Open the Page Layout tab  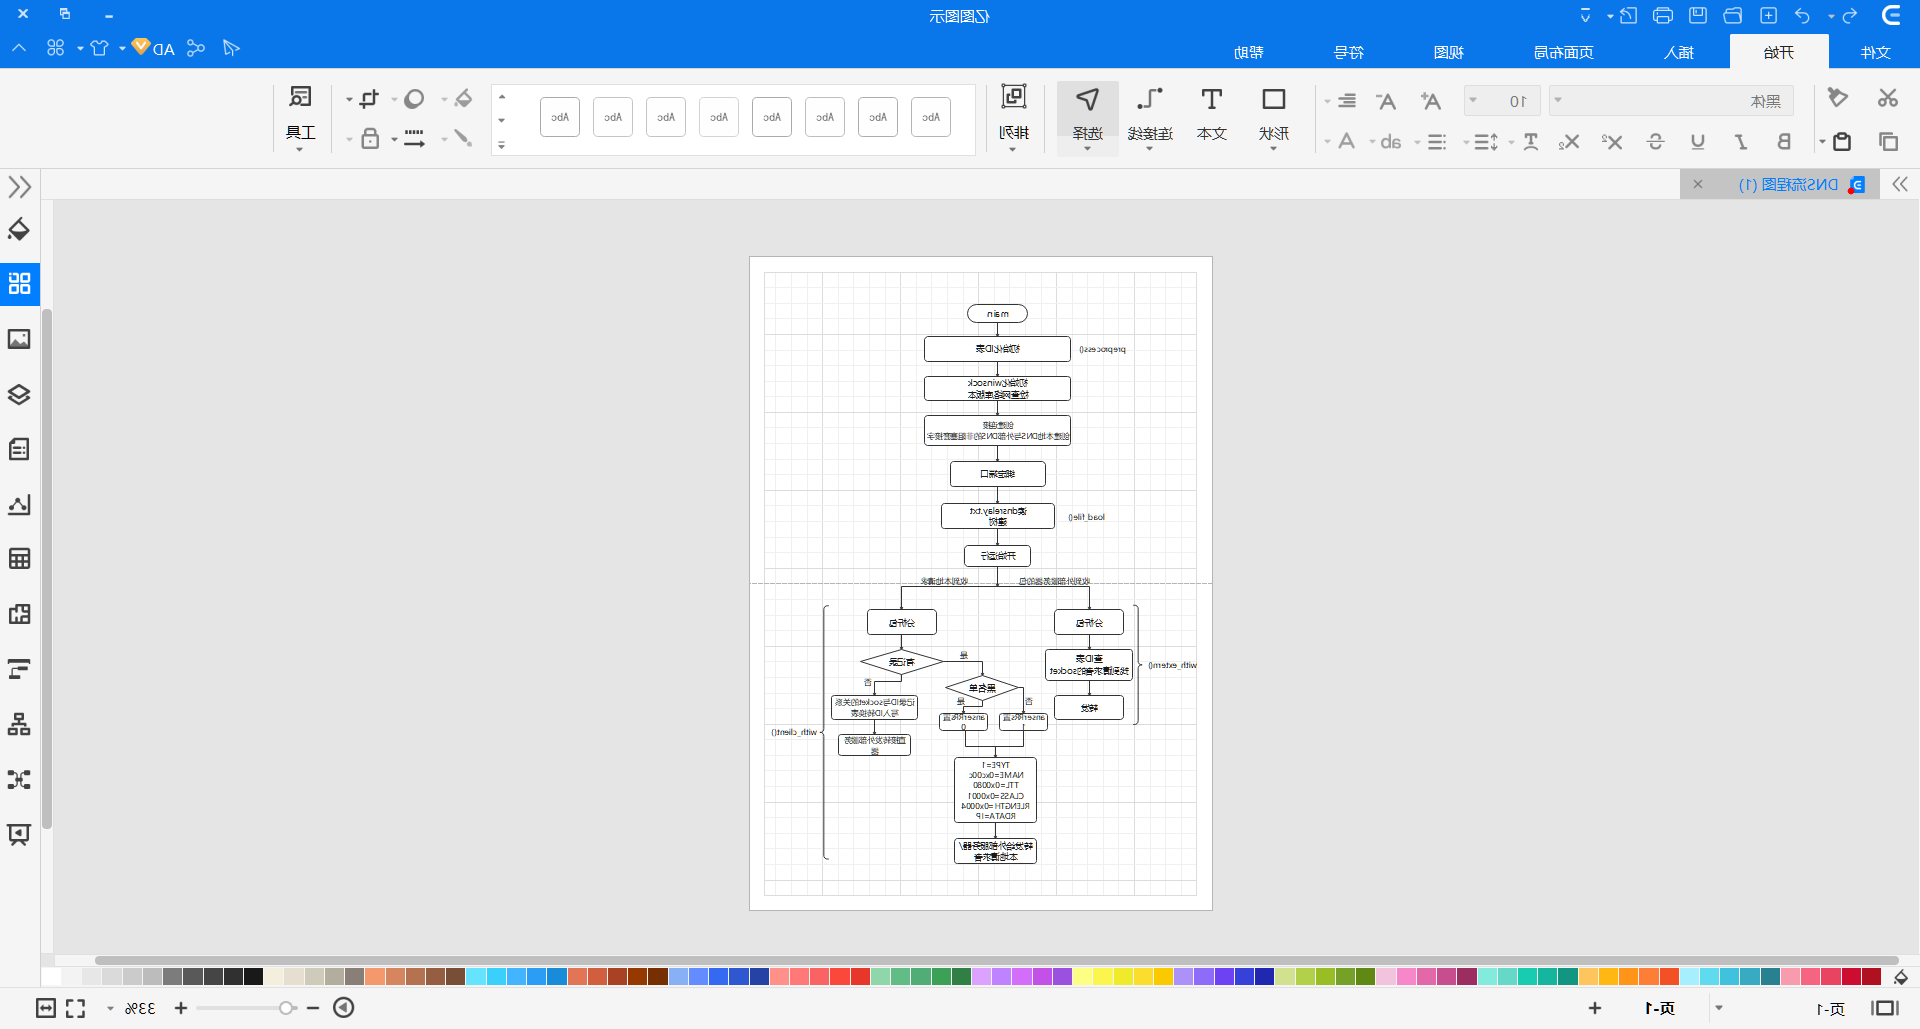point(1564,52)
